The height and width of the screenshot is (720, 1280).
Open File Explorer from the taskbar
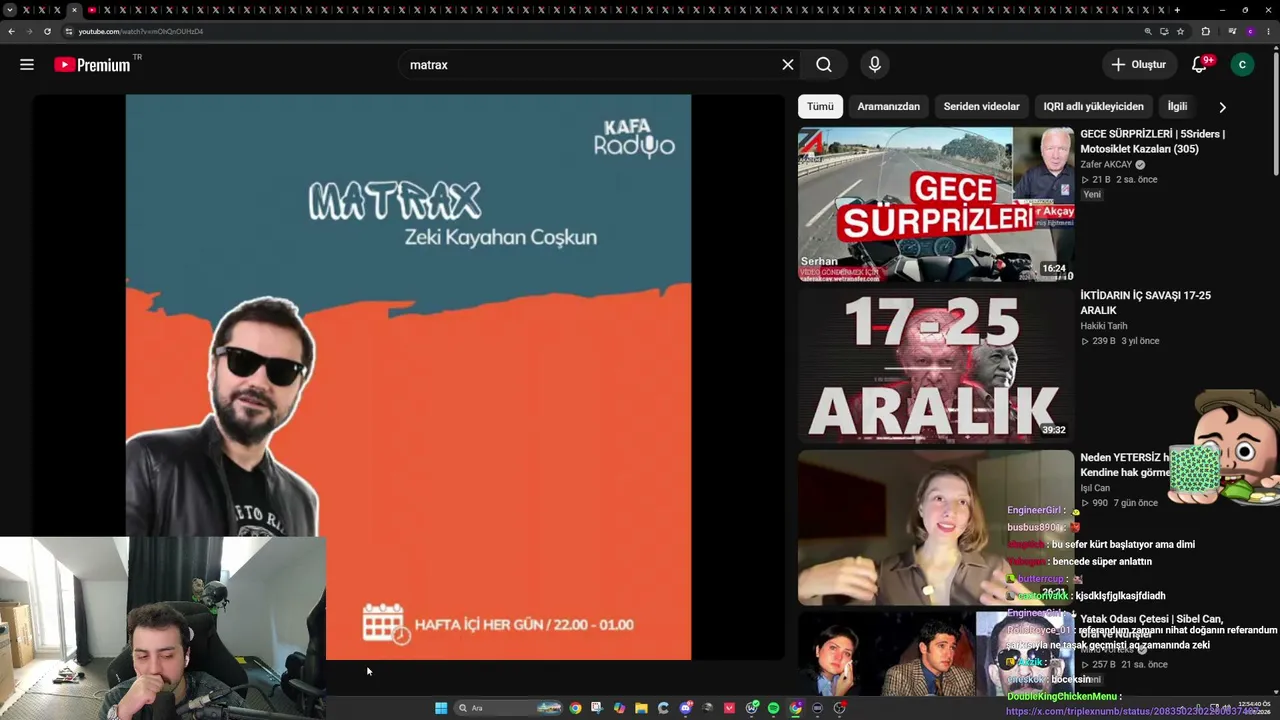(x=641, y=708)
